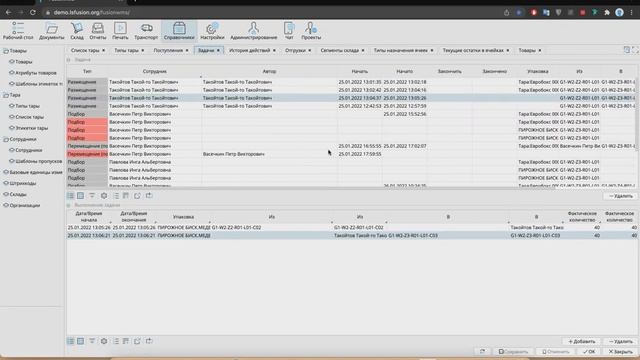
Task: Collapse the Сотрудники tree folder
Action: [6, 139]
